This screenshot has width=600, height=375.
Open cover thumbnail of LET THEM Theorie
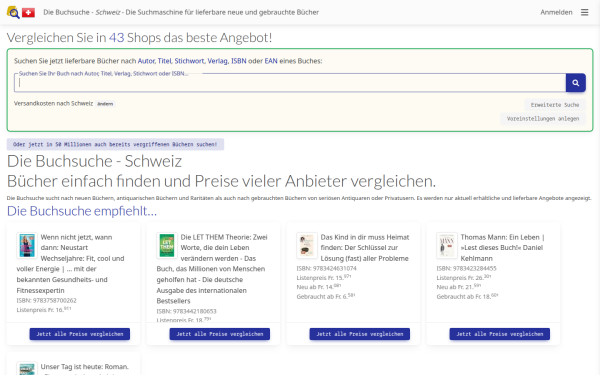[167, 245]
